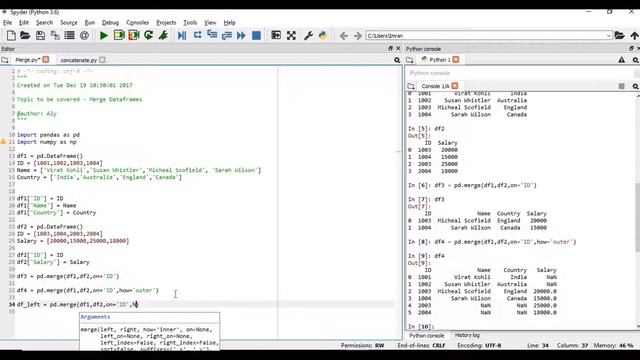
Task: Go back with left arrow
Action: point(344,36)
